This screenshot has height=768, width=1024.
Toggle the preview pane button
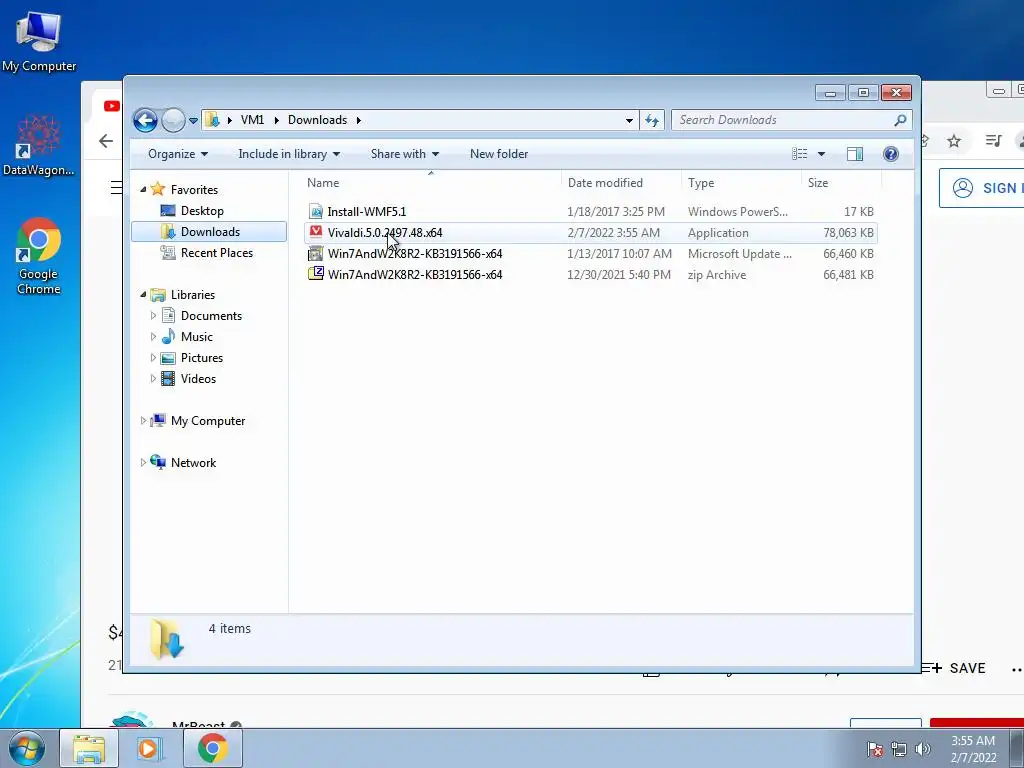pos(855,154)
